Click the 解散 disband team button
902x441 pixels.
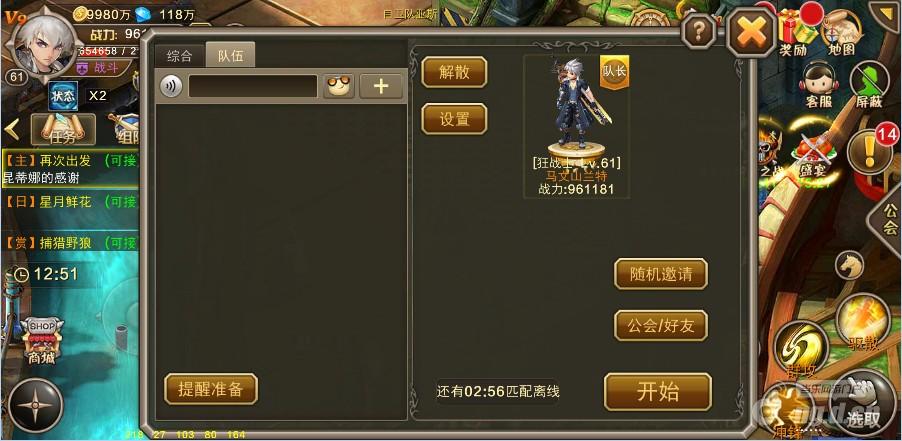(x=454, y=72)
